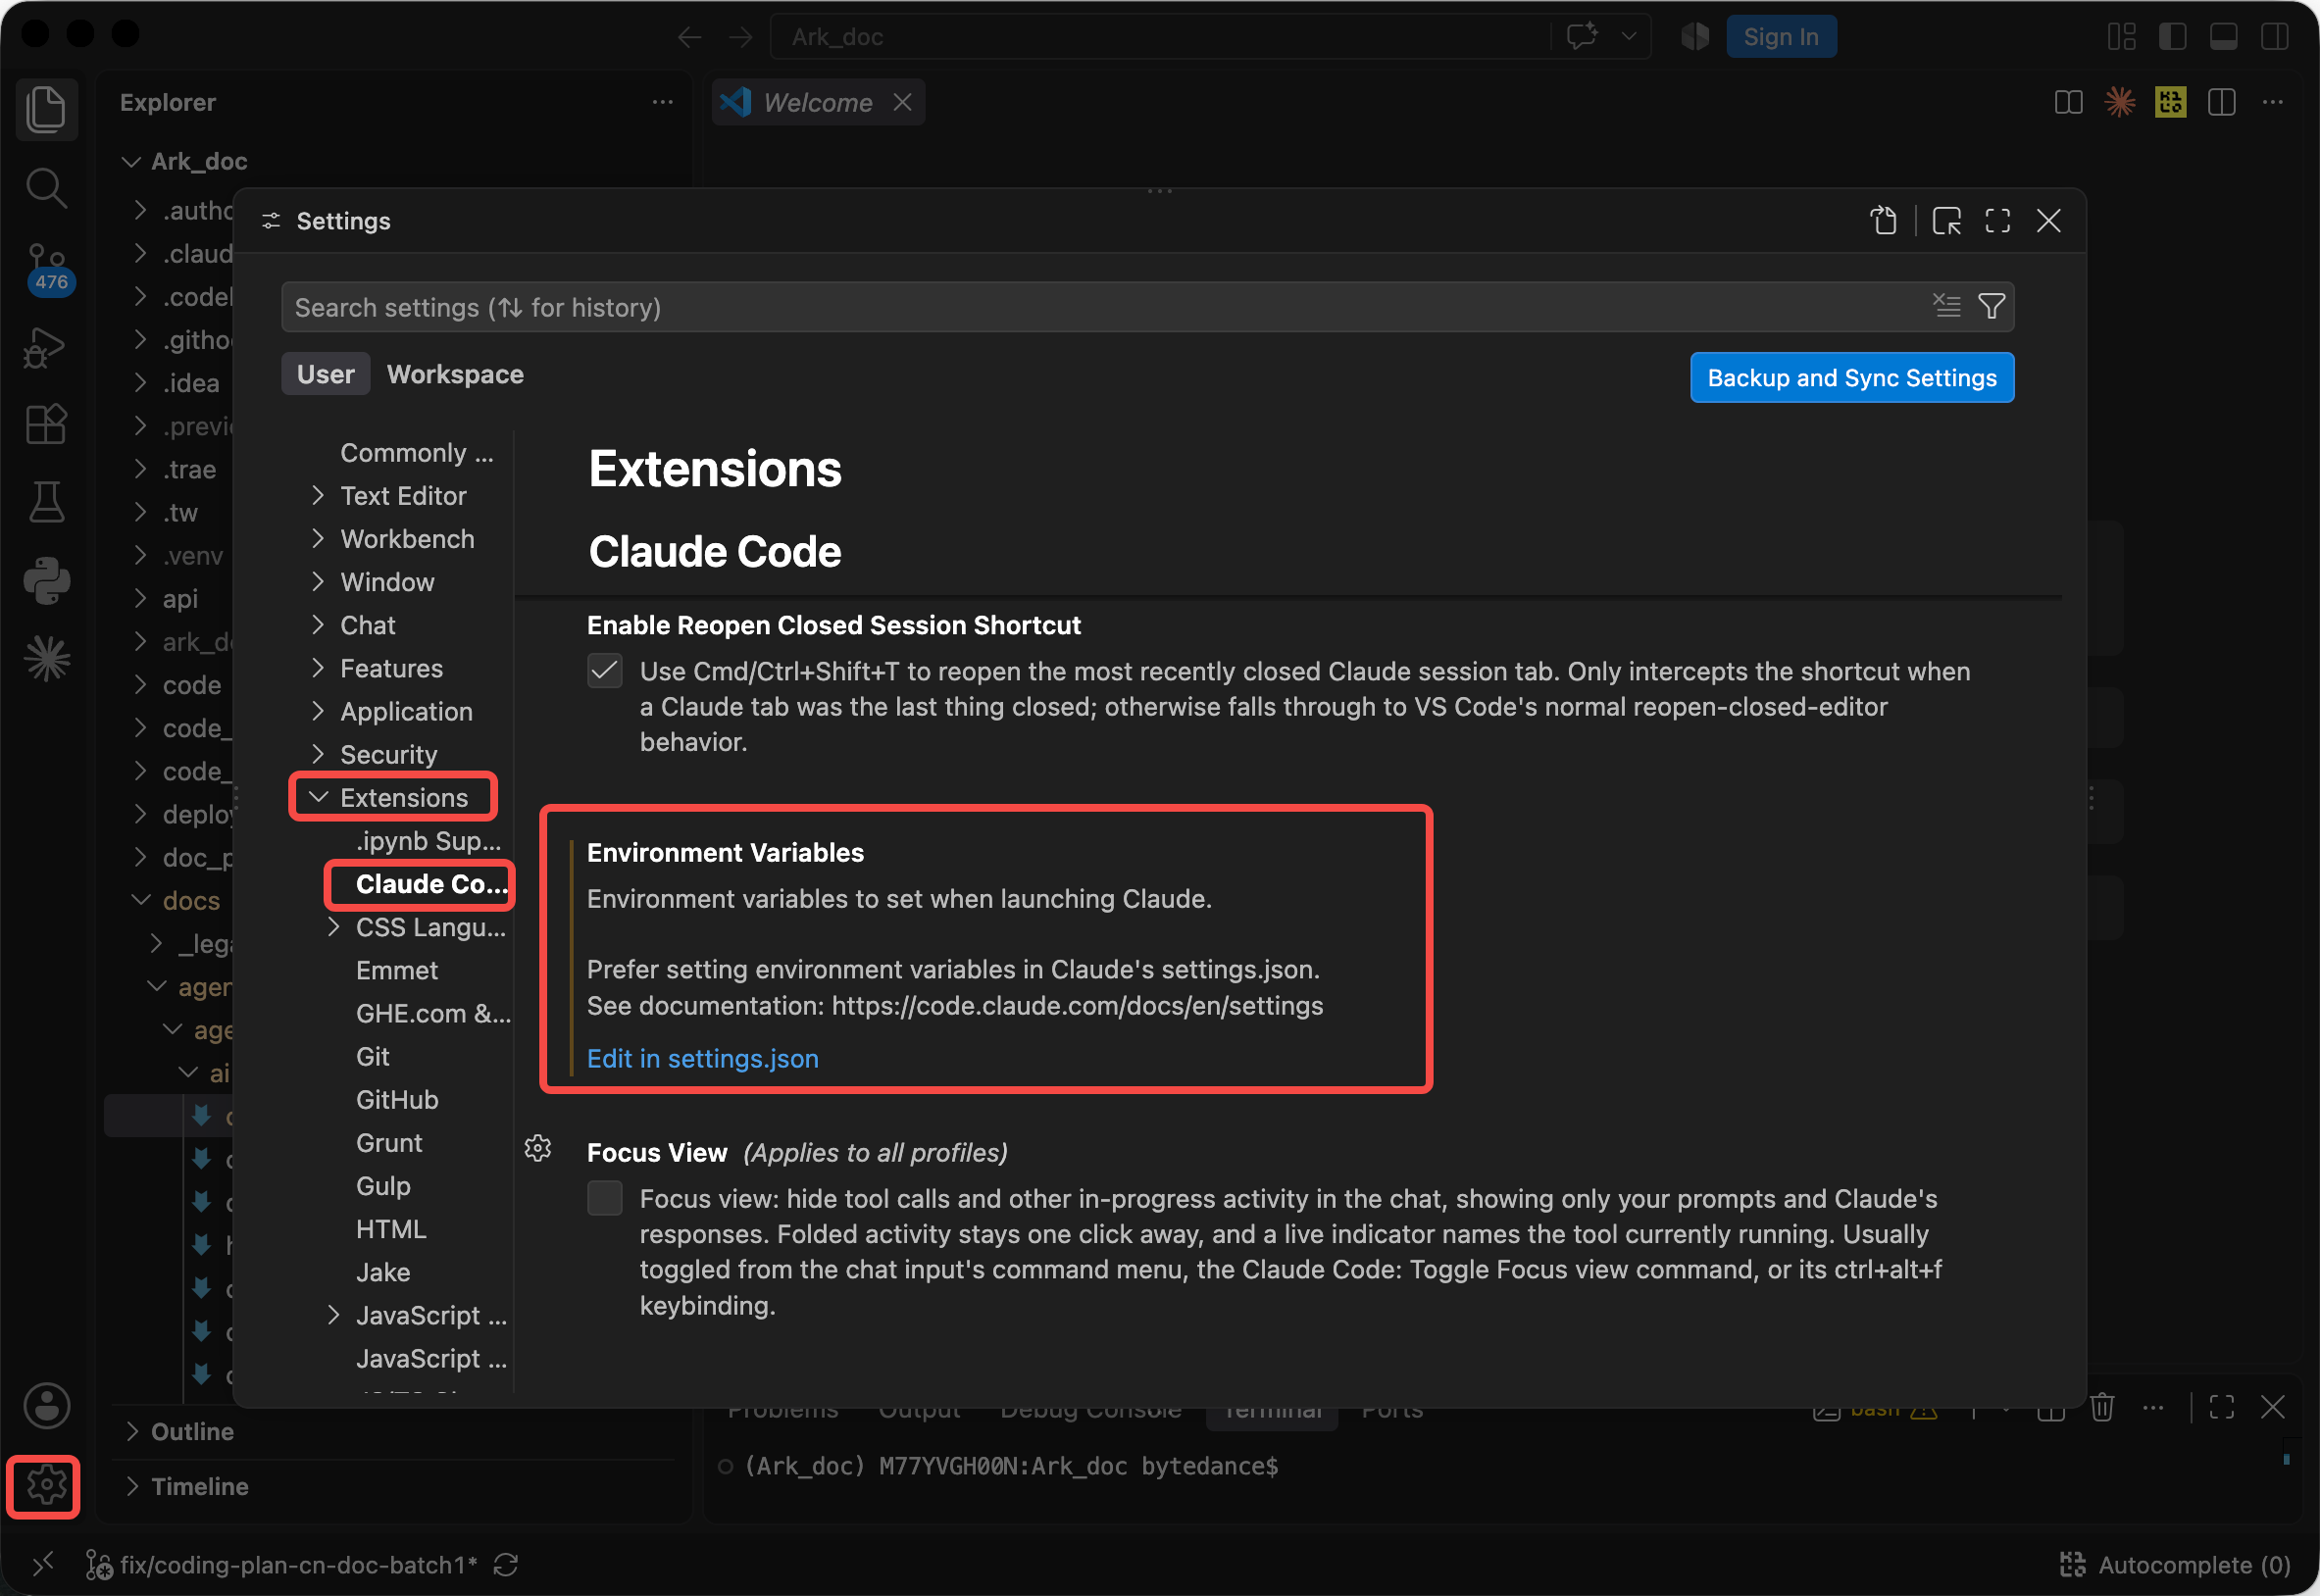This screenshot has width=2320, height=1596.
Task: Activate the Welcome editor tab
Action: click(817, 102)
